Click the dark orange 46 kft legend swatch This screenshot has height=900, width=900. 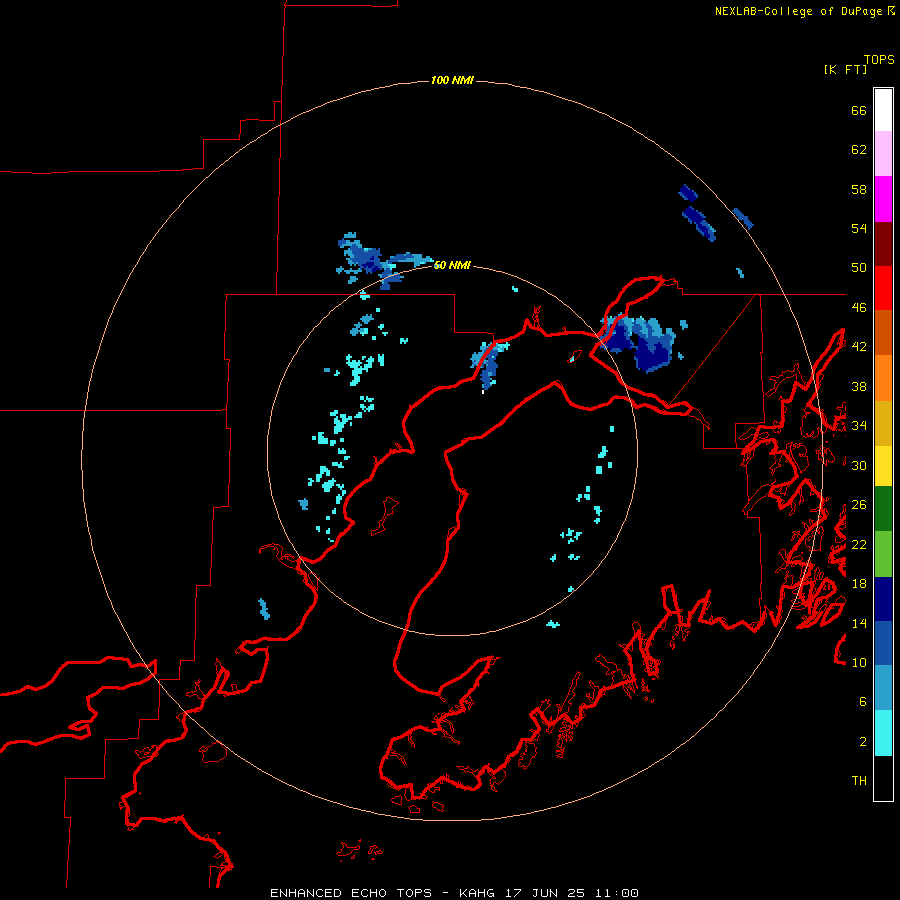point(883,332)
